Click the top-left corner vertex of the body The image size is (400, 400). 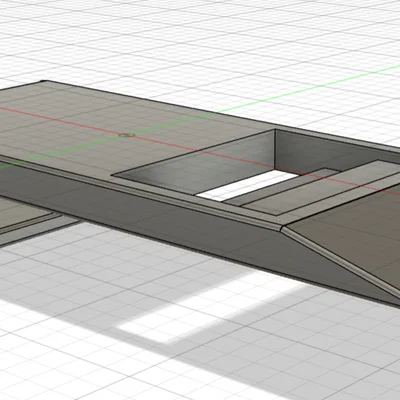[43, 81]
